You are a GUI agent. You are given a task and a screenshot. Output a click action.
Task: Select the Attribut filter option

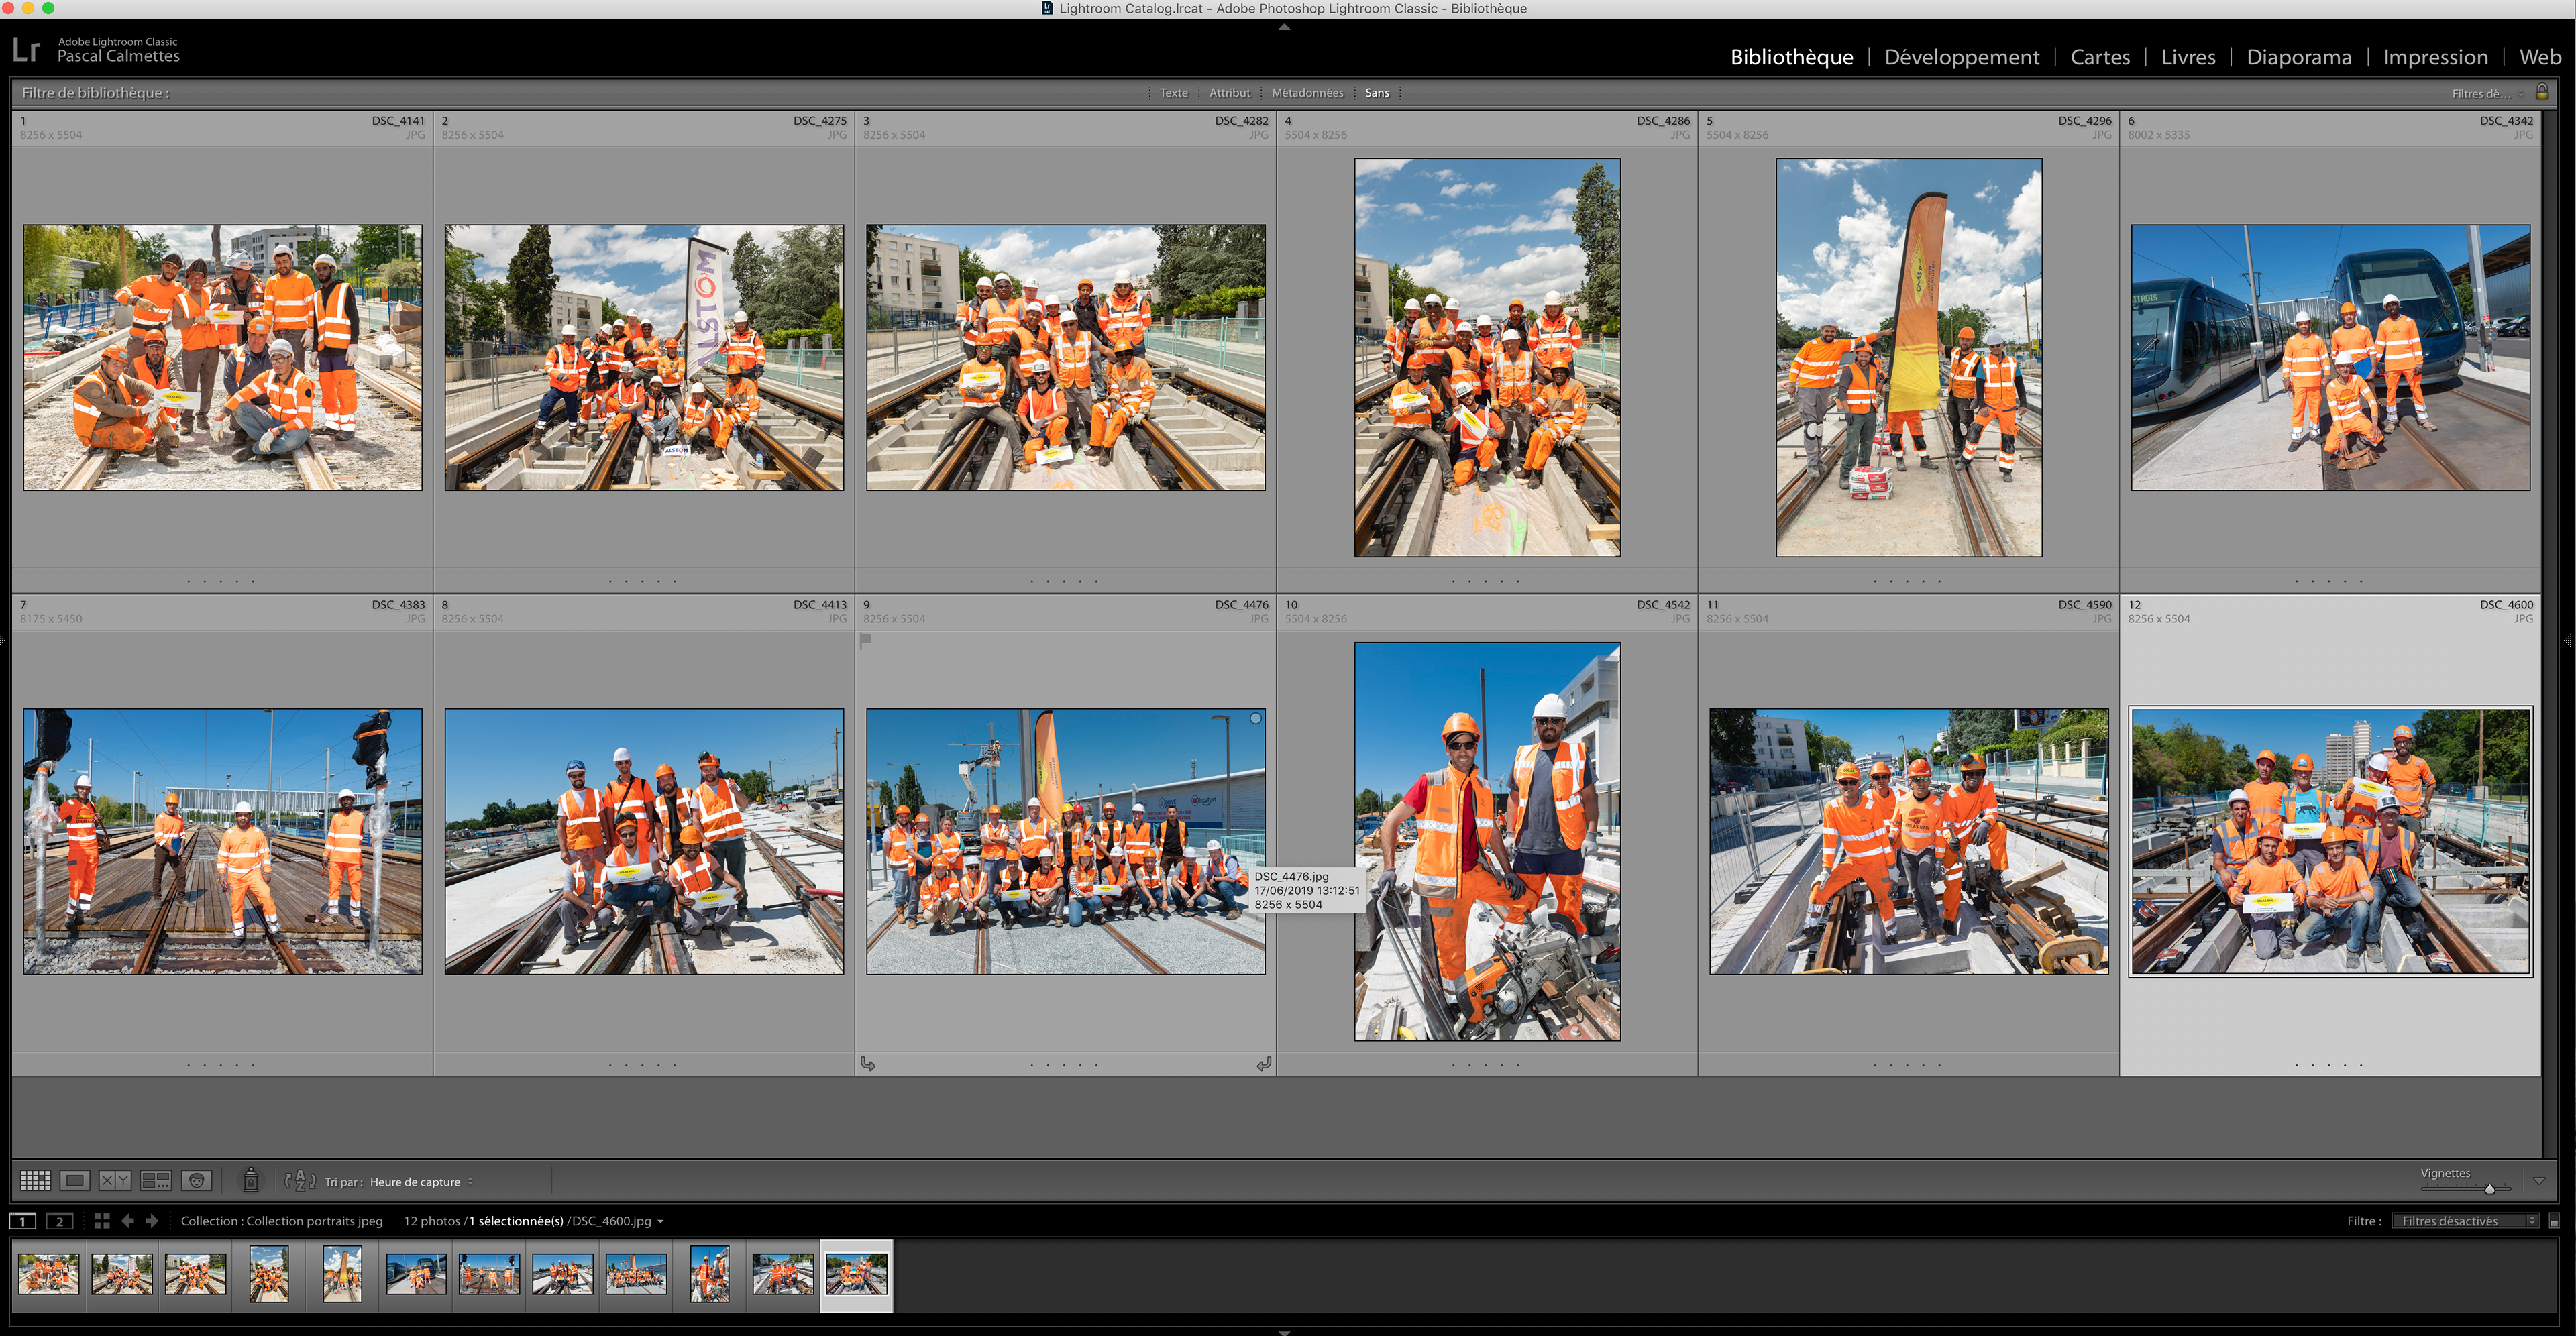click(x=1229, y=93)
